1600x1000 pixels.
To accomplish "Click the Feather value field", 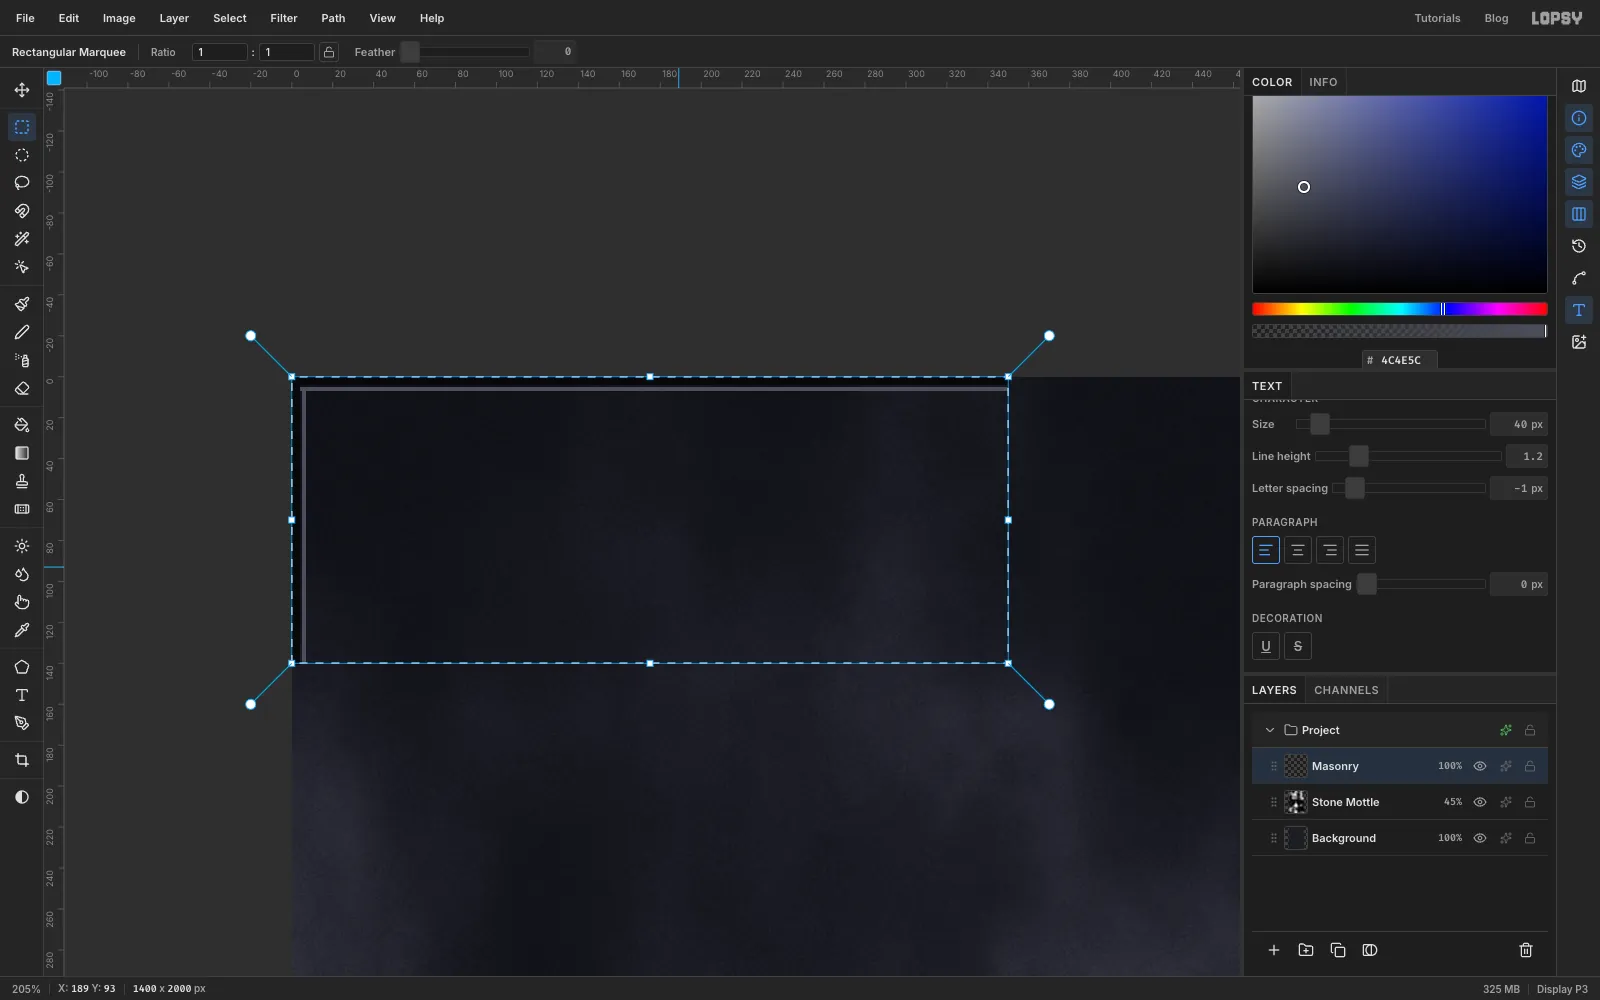I will 554,52.
